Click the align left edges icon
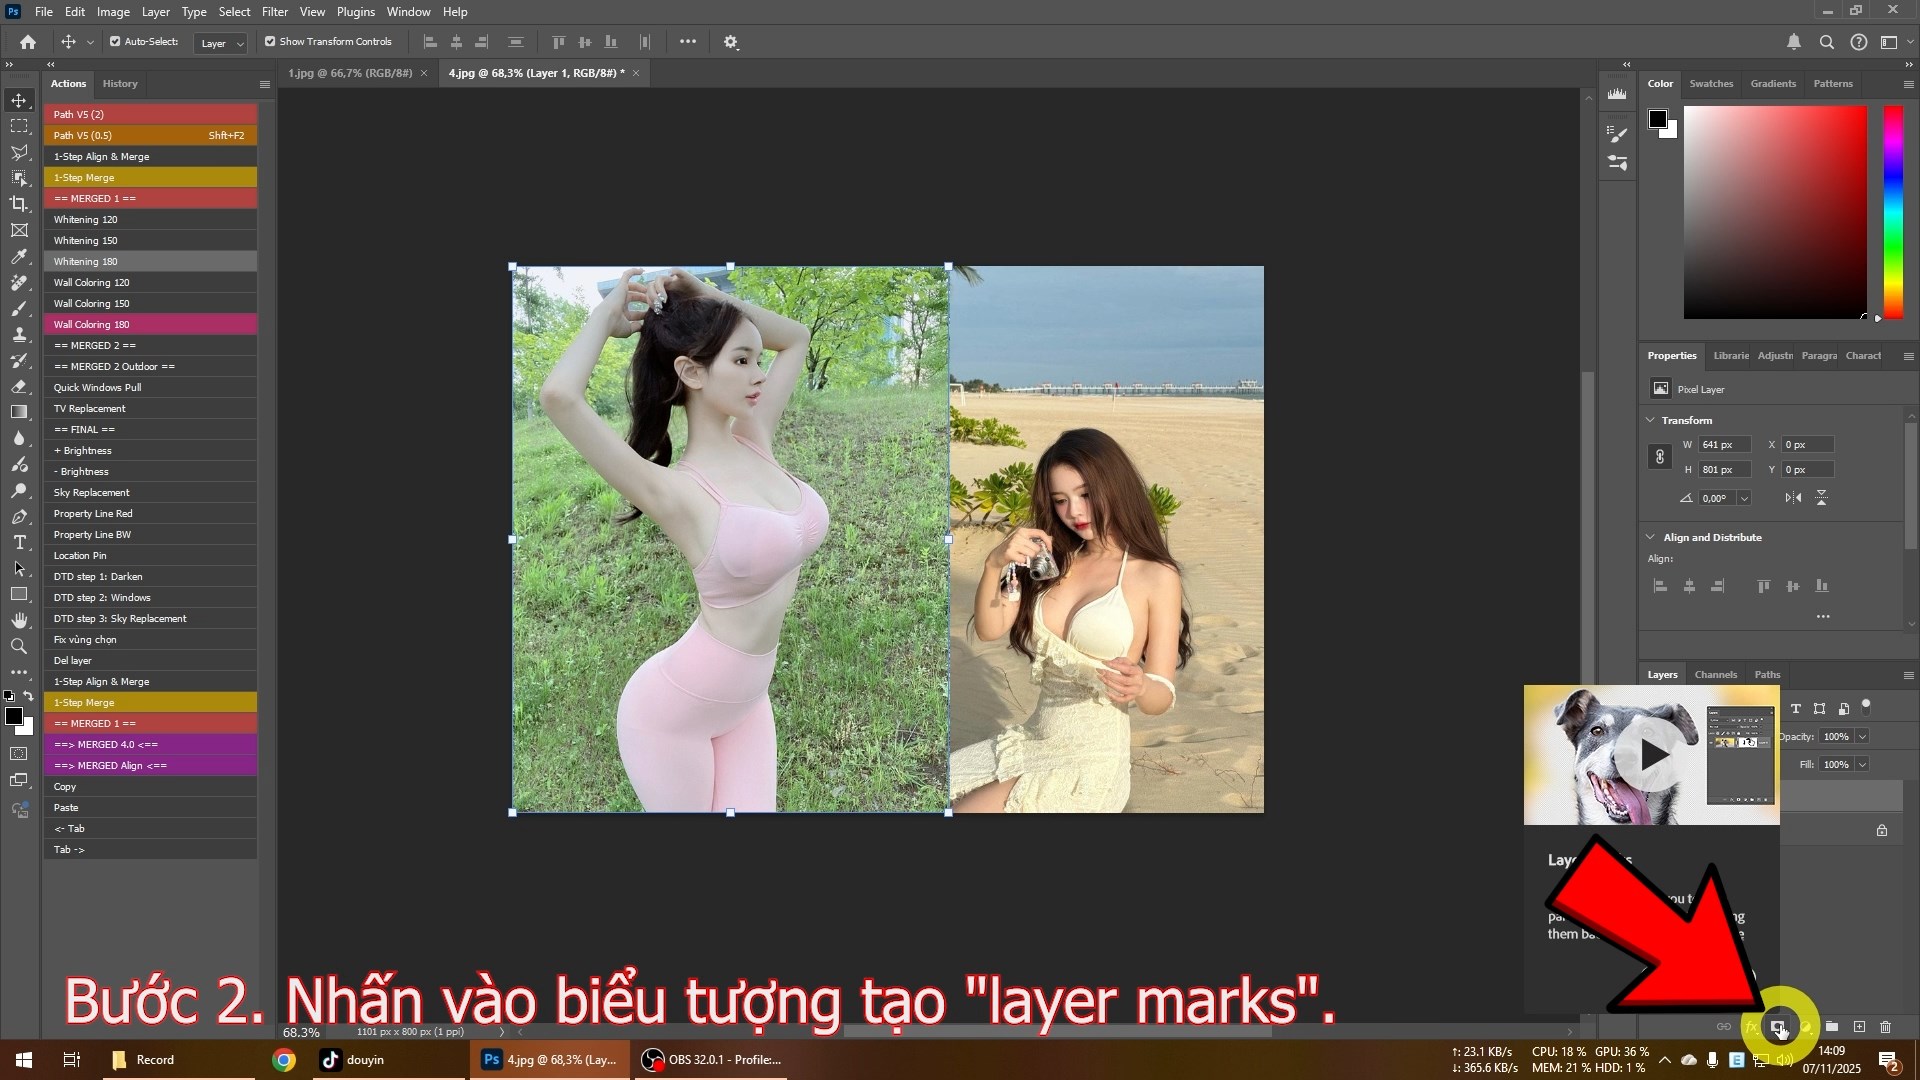This screenshot has height=1080, width=1920. [430, 42]
